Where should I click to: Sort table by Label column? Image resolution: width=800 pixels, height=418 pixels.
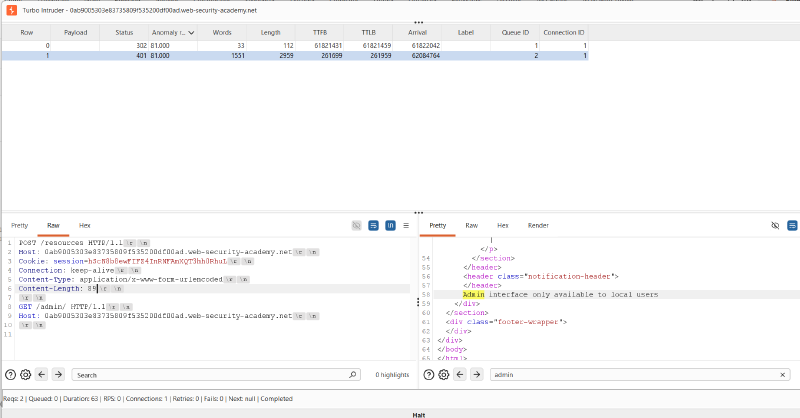[466, 33]
